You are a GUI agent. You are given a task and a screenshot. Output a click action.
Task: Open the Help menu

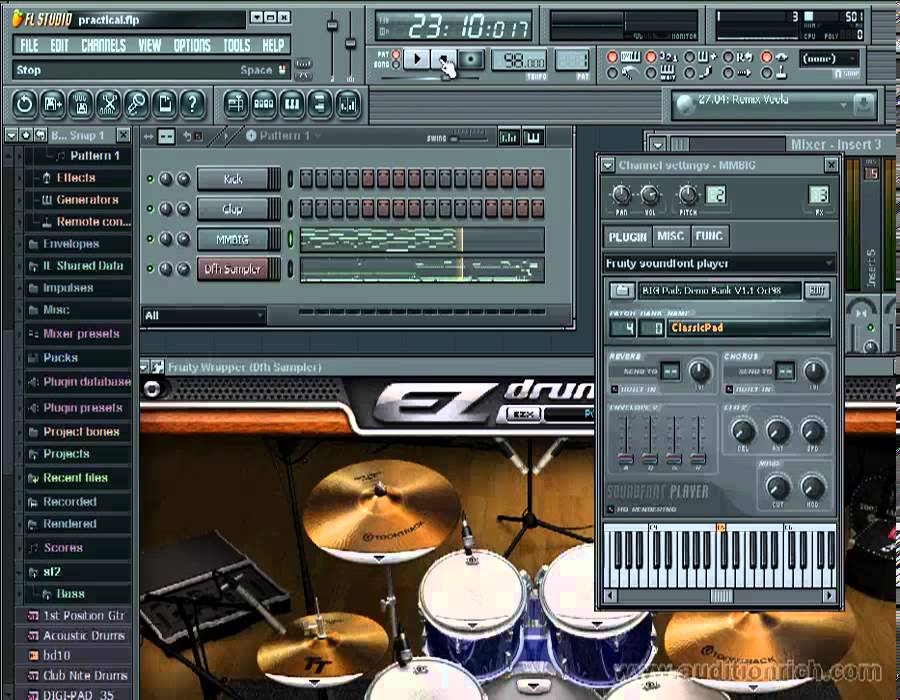point(273,45)
